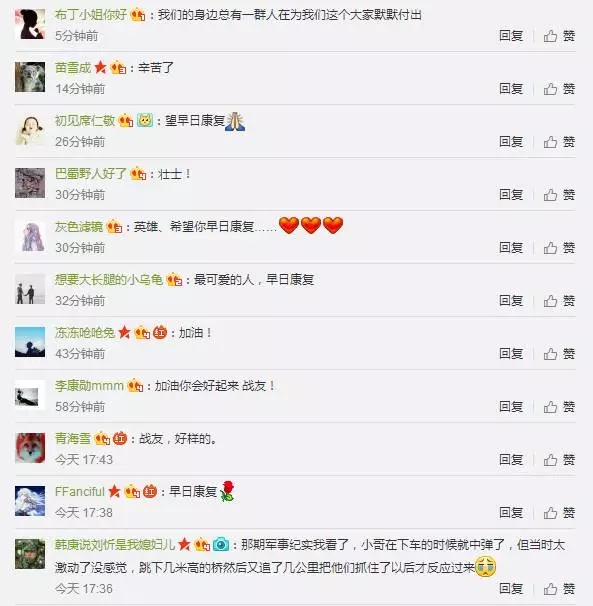Viewport: 593px width, 606px height.
Task: Like the comment by 苗雪成
Action: coord(559,89)
